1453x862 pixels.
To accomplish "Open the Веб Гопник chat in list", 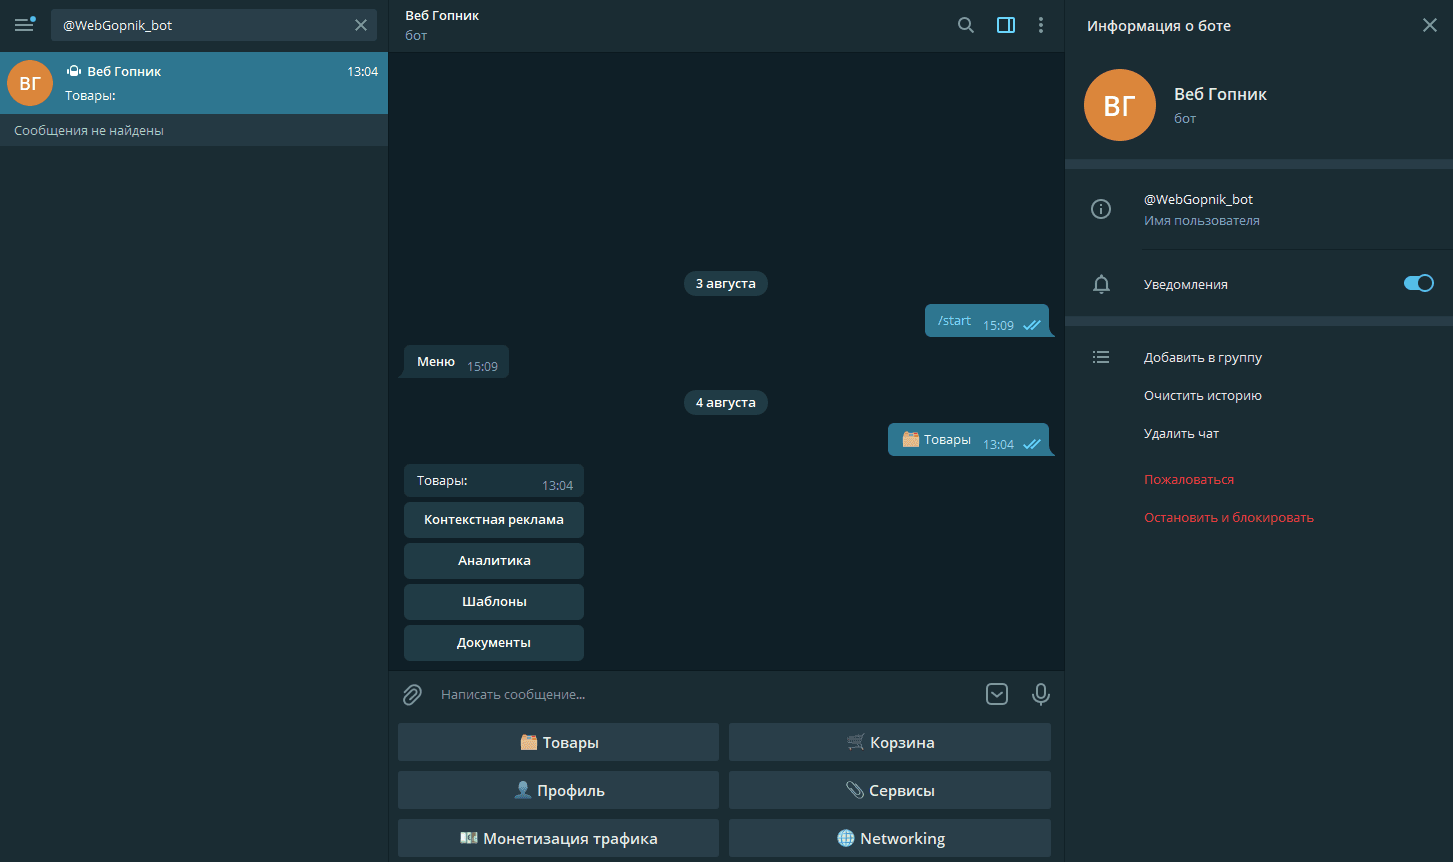I will click(194, 83).
